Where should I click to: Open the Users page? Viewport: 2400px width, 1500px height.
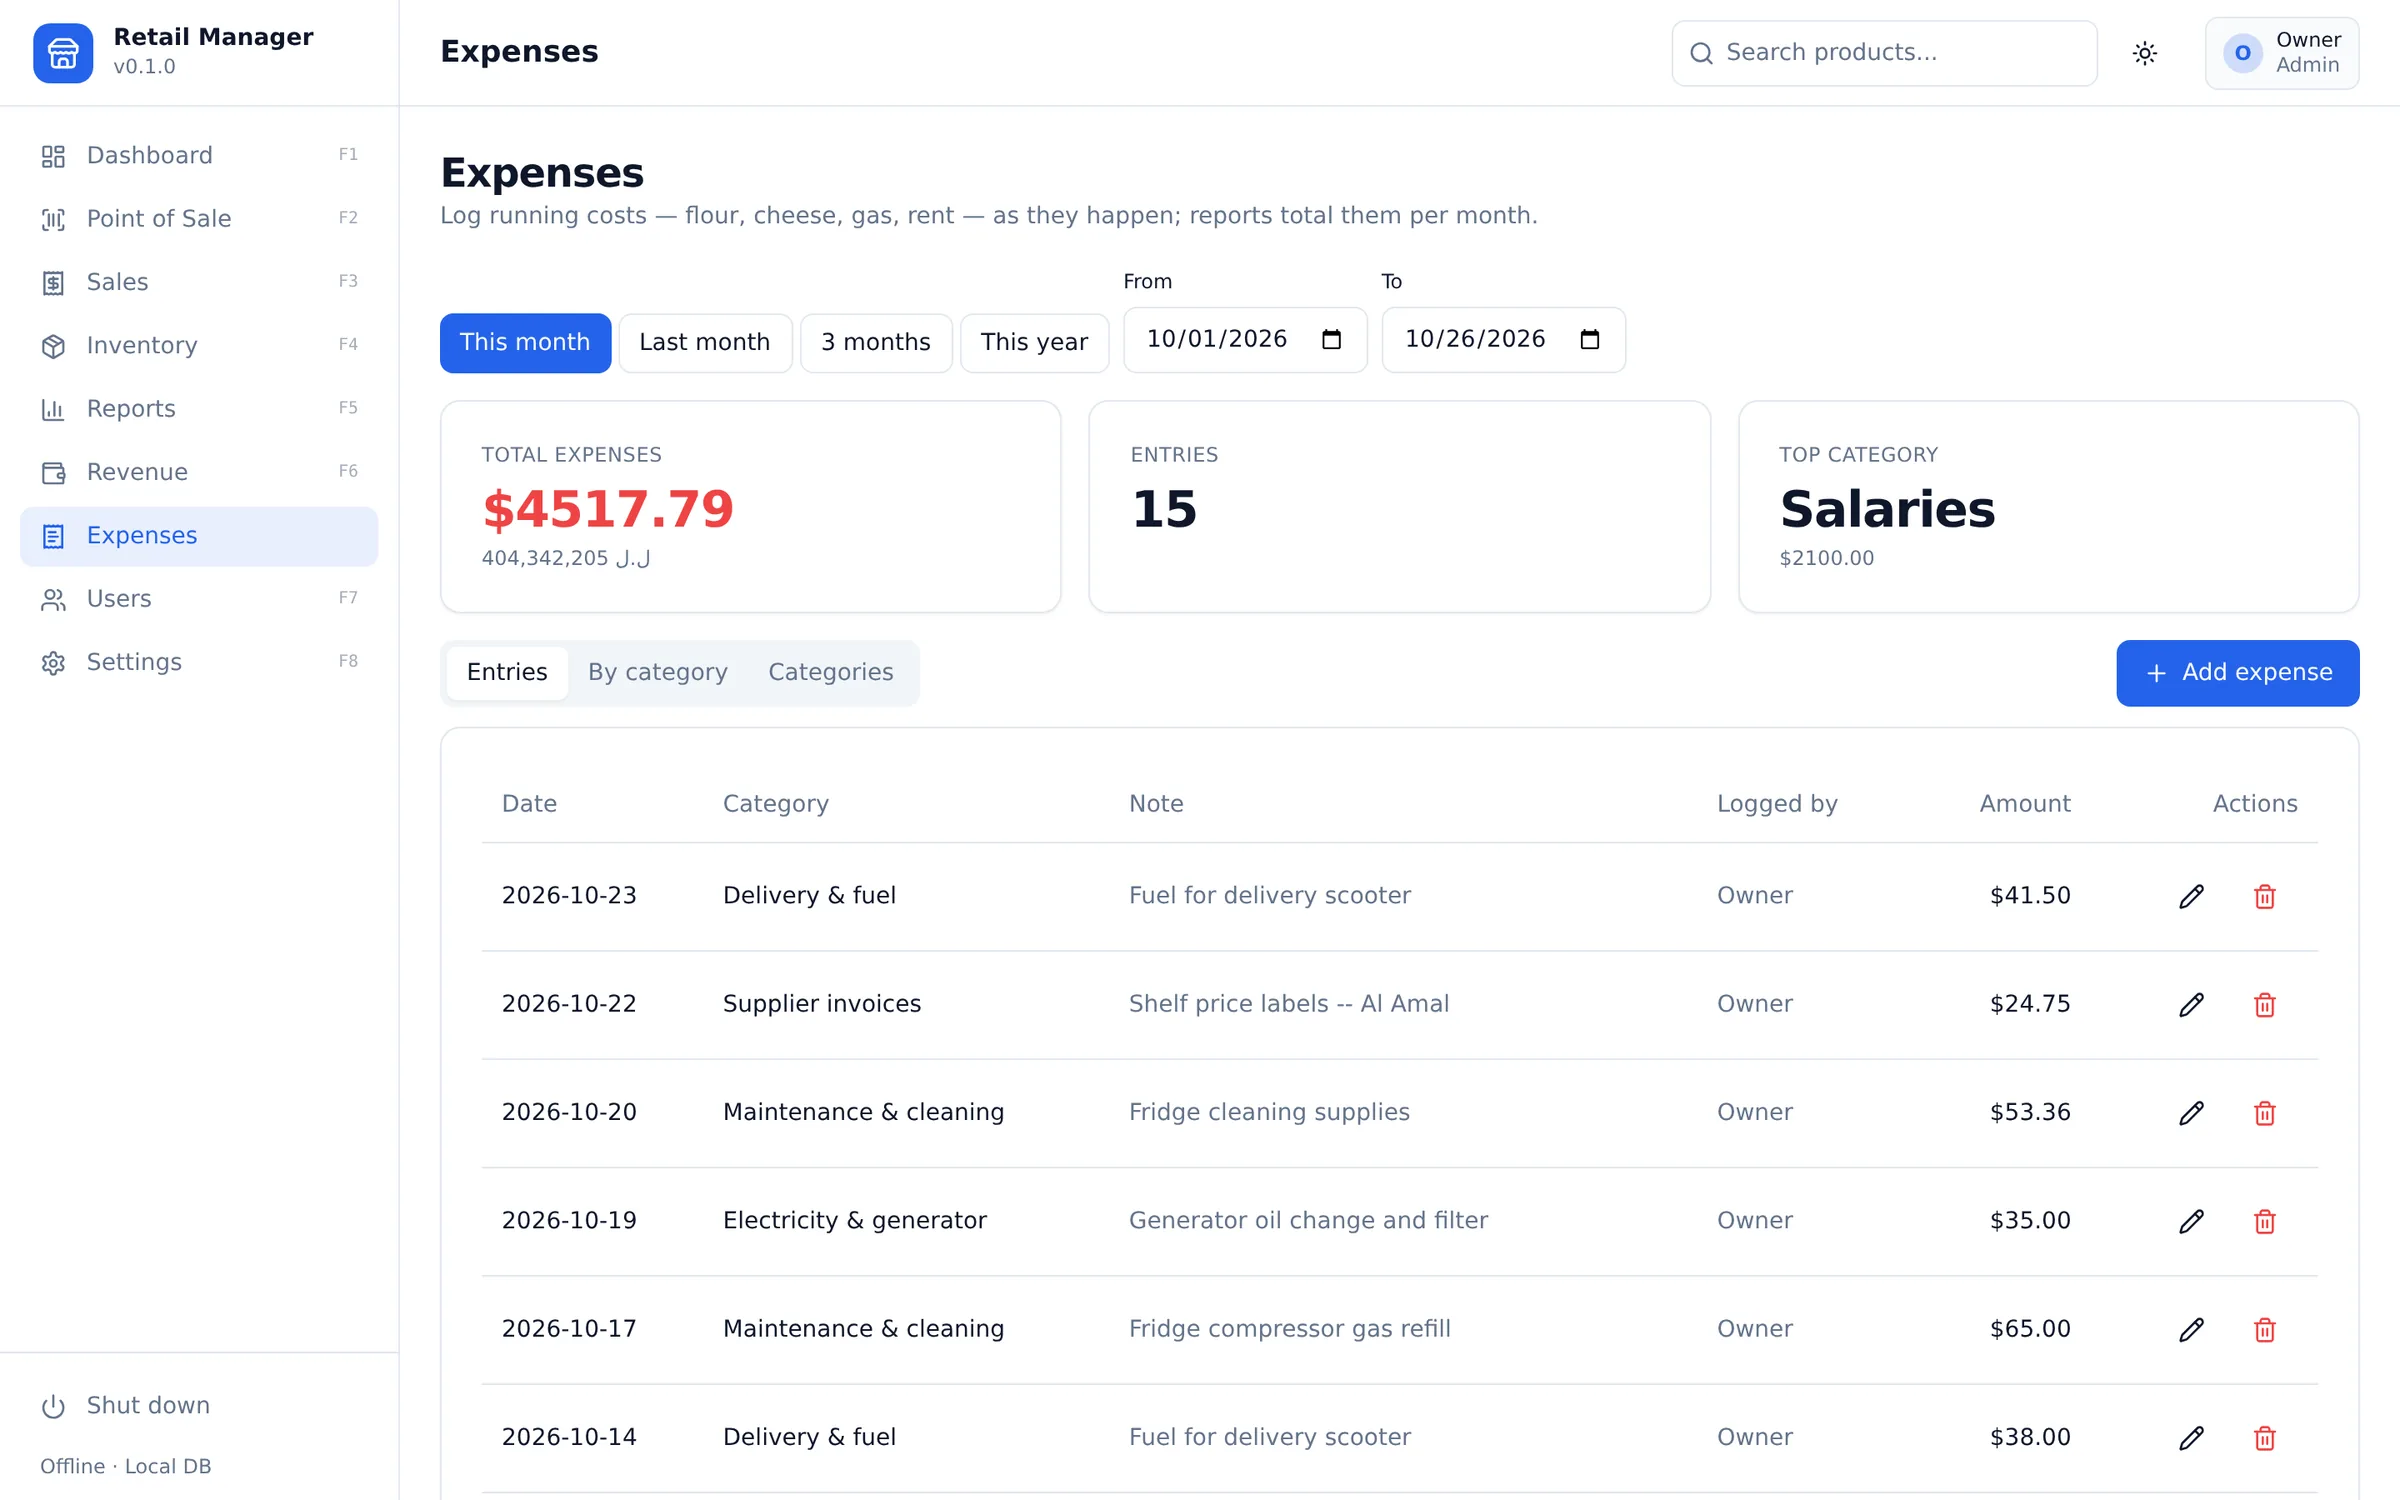coord(199,599)
